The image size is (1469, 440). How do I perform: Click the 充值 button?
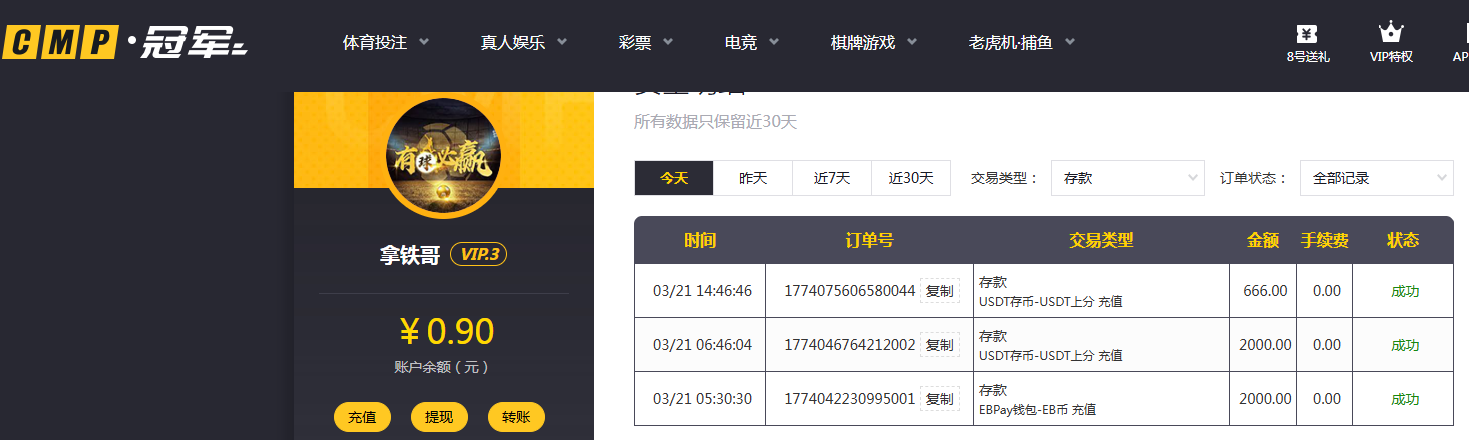(362, 417)
